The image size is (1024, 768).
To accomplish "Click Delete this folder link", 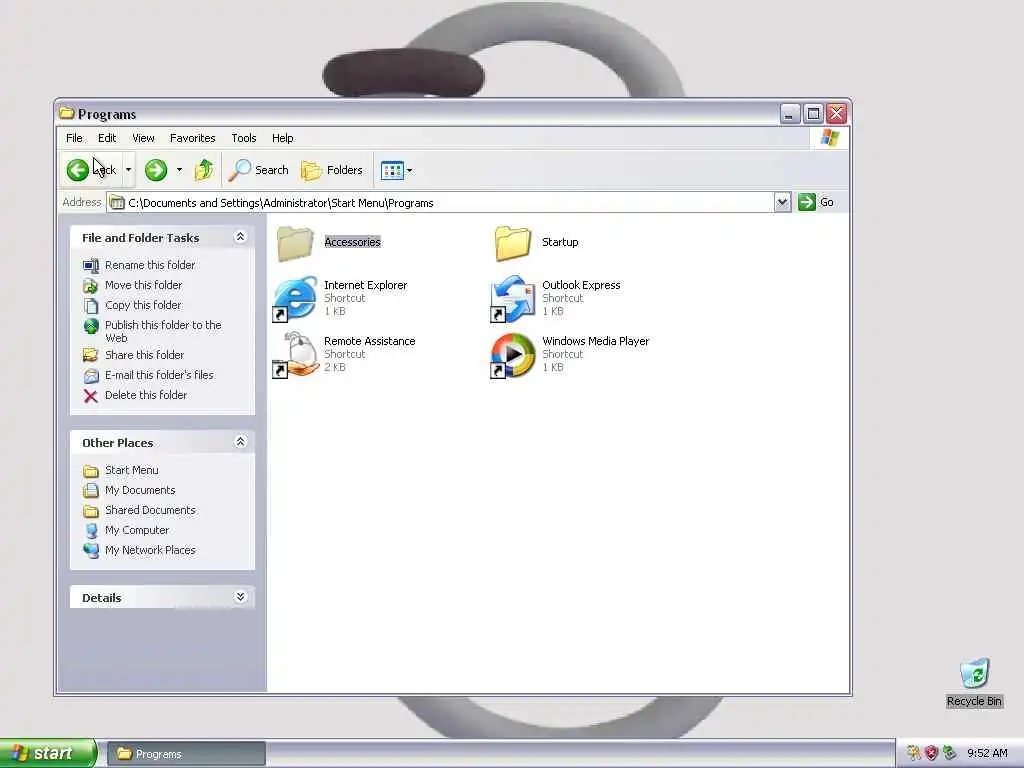I will click(x=146, y=396).
